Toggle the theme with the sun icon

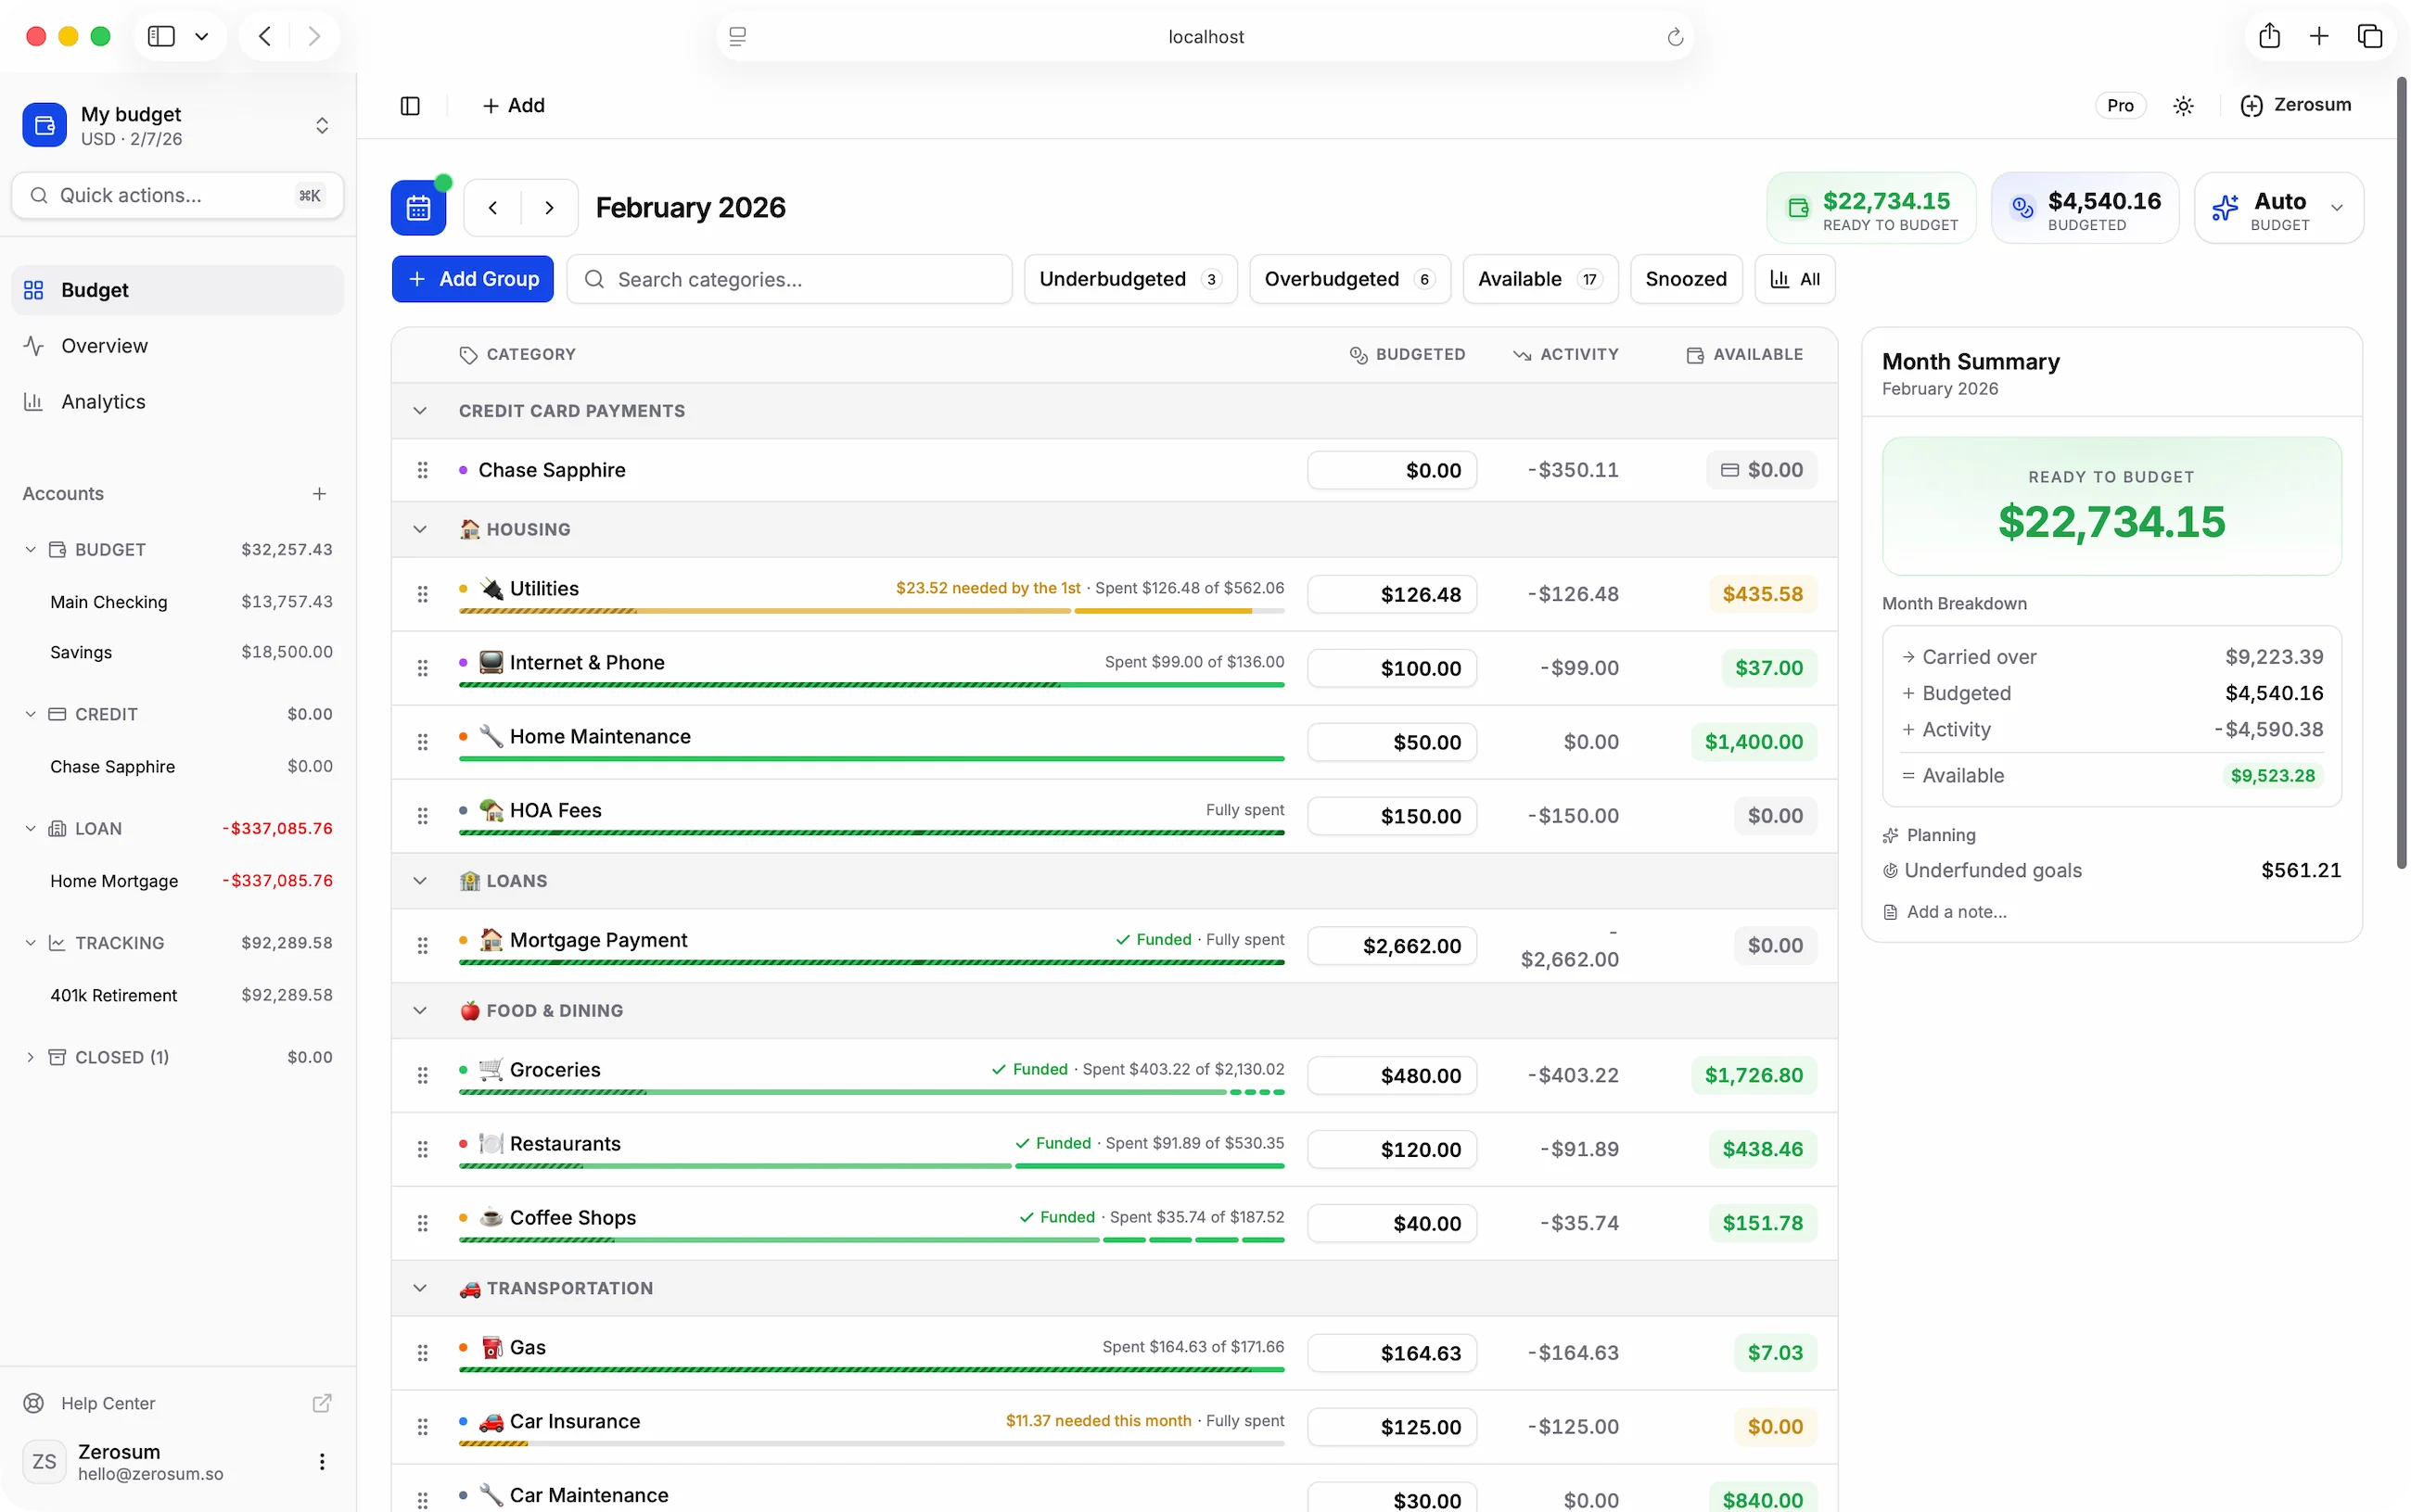click(x=2183, y=105)
